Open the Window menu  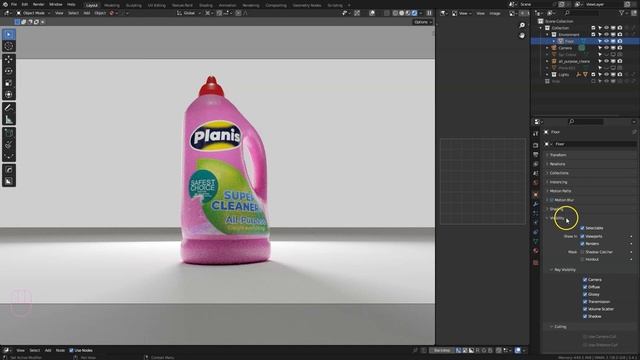[x=56, y=4]
